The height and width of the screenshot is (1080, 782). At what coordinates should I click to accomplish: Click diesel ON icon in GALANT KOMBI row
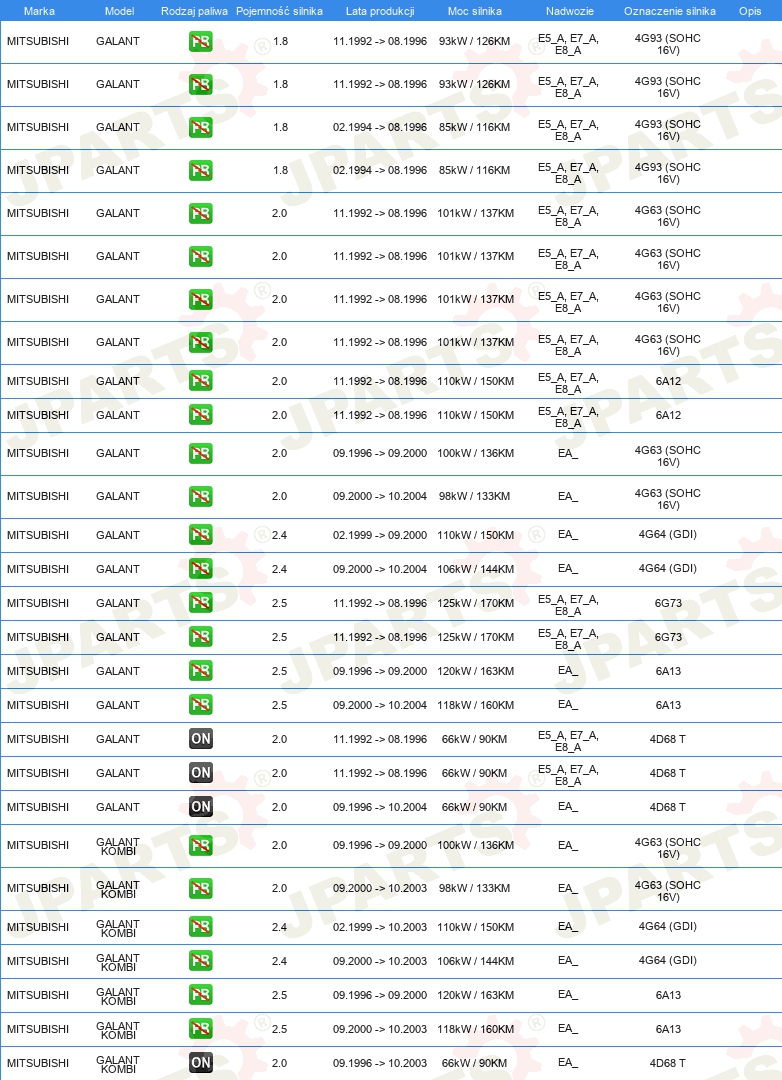point(200,1063)
